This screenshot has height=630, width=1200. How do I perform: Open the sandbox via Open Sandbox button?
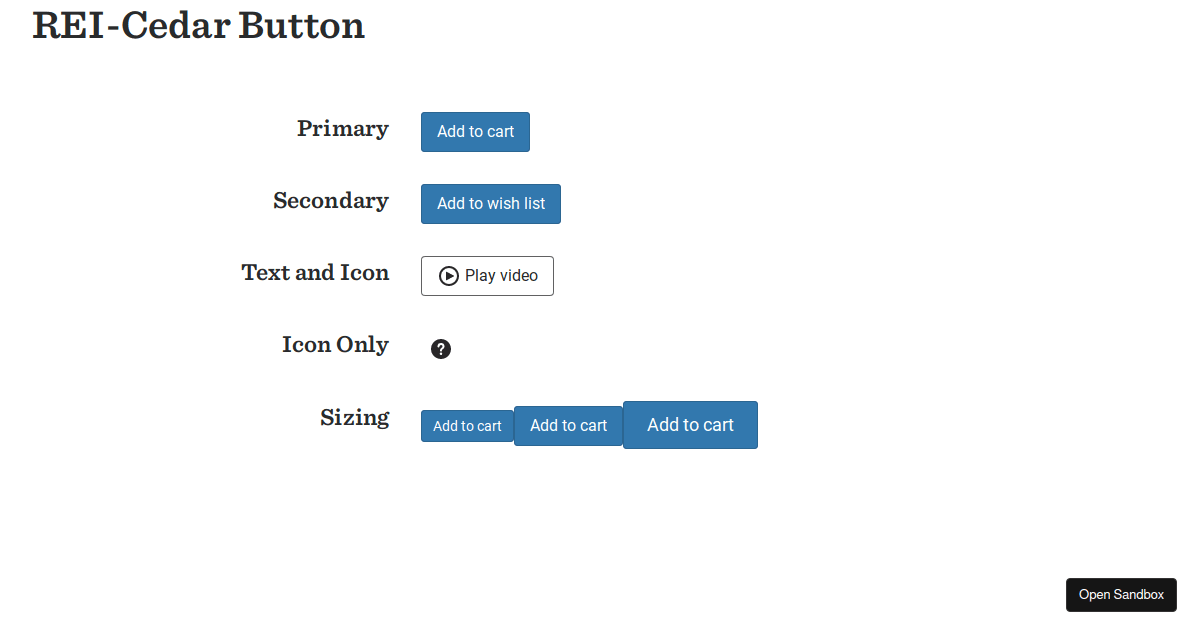coord(1121,594)
